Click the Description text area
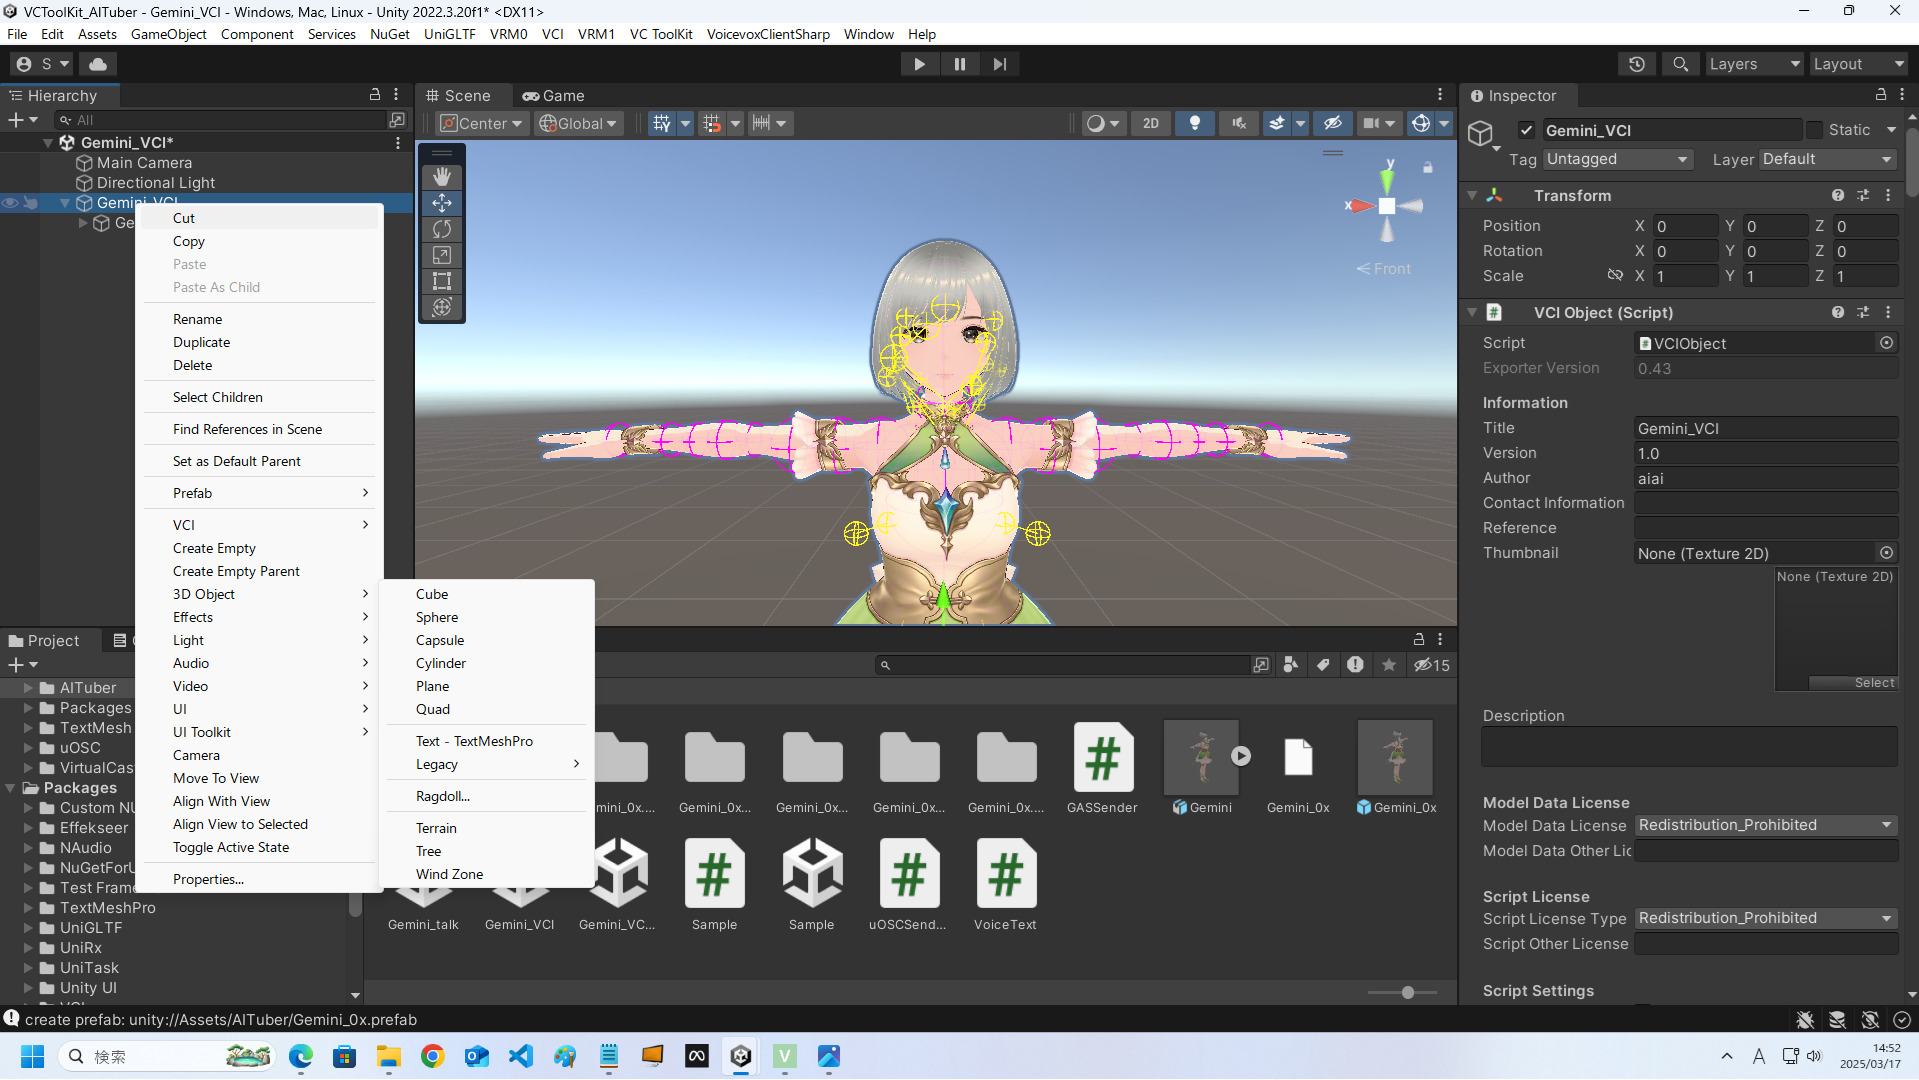This screenshot has height=1080, width=1919. tap(1689, 746)
